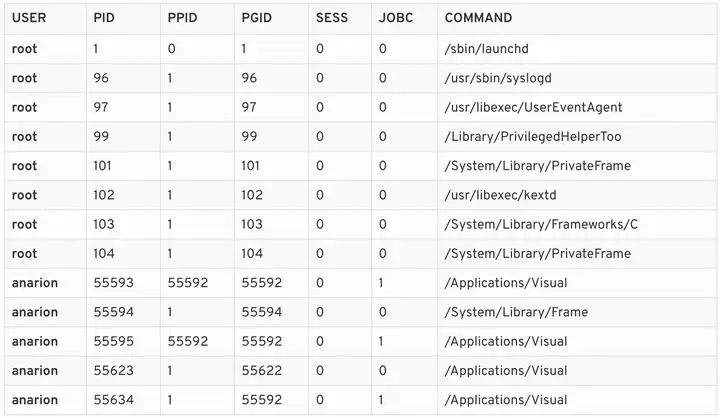This screenshot has width=720, height=418.
Task: Select the /usr/libexec/UserEventAgent command cell
Action: coord(533,107)
